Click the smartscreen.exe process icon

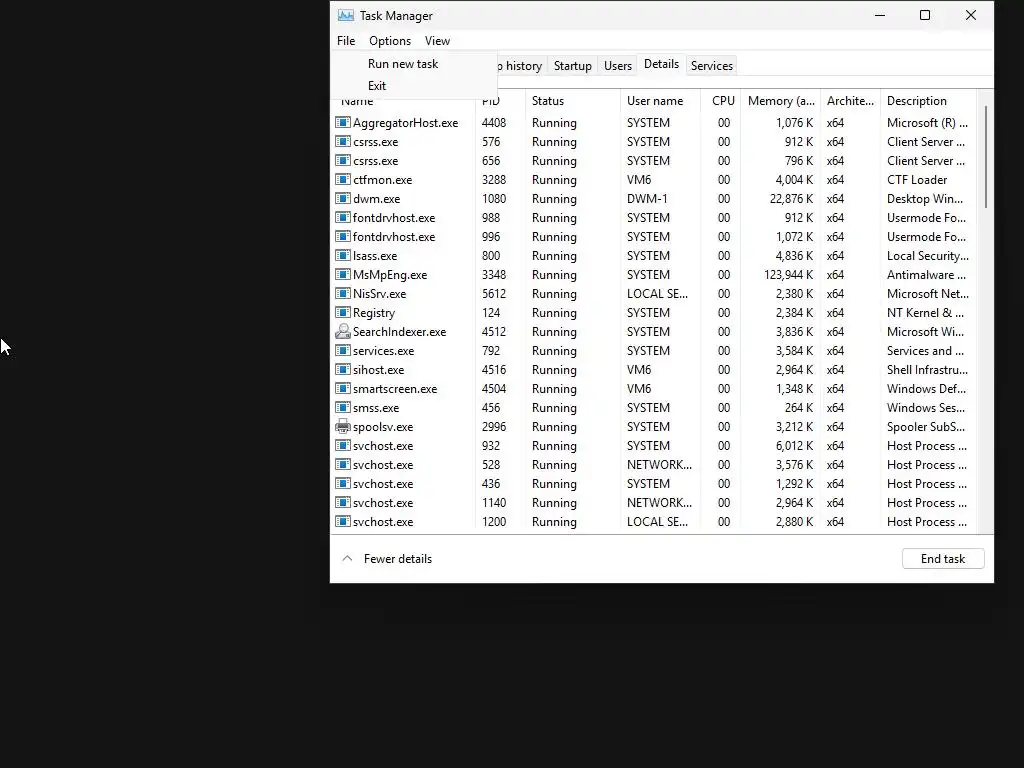343,388
